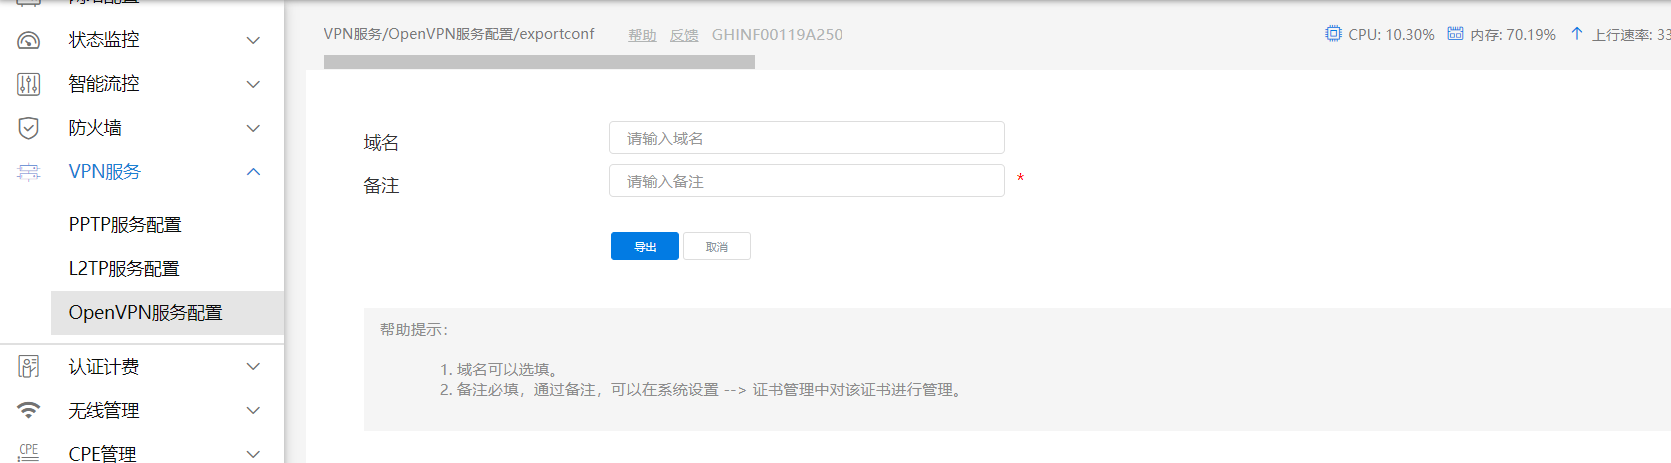Select OpenVPN服务配置 submenu item
1671x463 pixels.
(145, 313)
